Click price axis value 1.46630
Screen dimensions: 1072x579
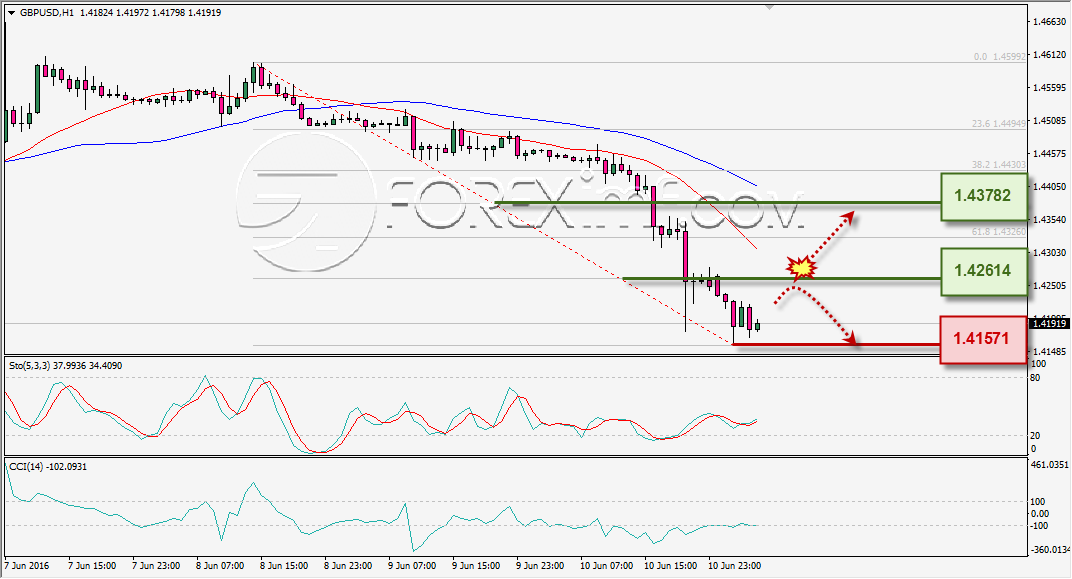click(1049, 22)
